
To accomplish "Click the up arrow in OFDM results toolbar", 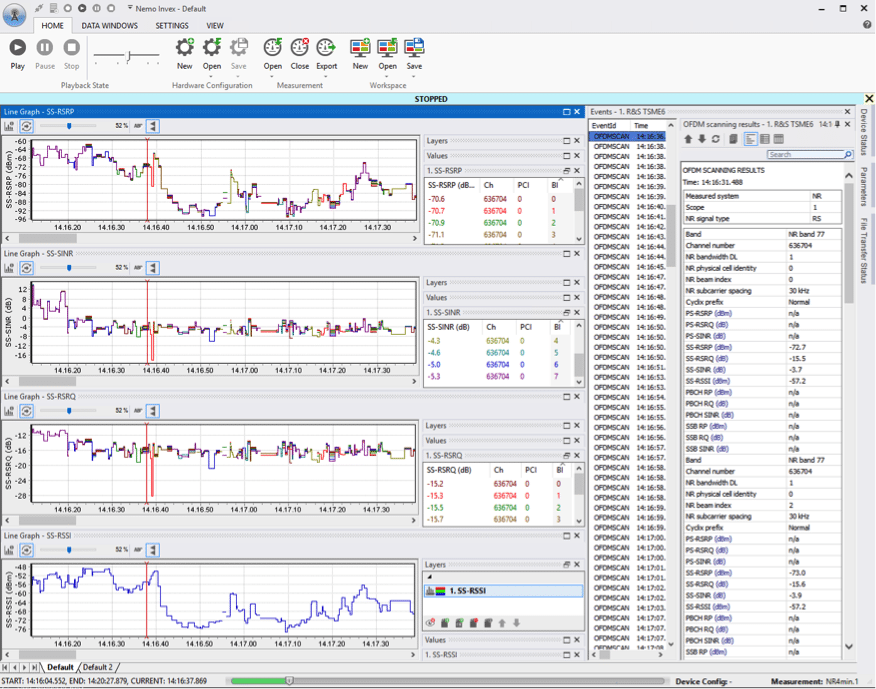I will (688, 139).
